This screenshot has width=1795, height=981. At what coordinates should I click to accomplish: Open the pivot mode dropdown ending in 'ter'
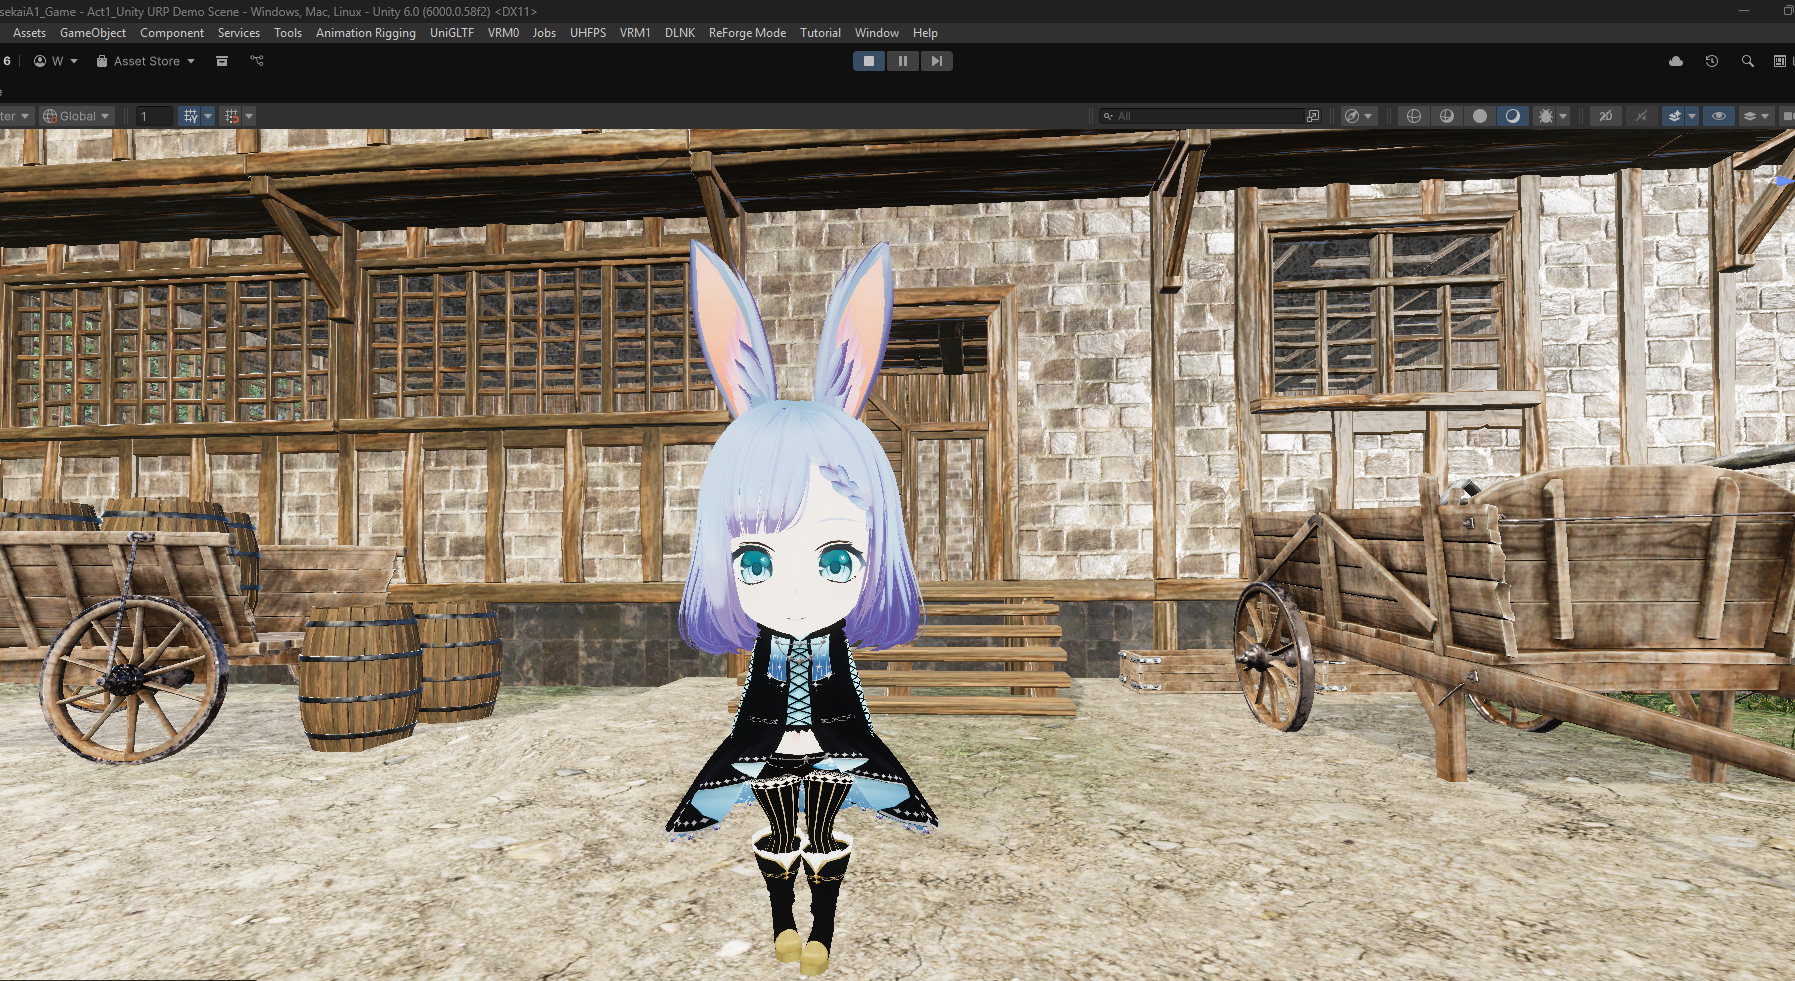tap(15, 116)
